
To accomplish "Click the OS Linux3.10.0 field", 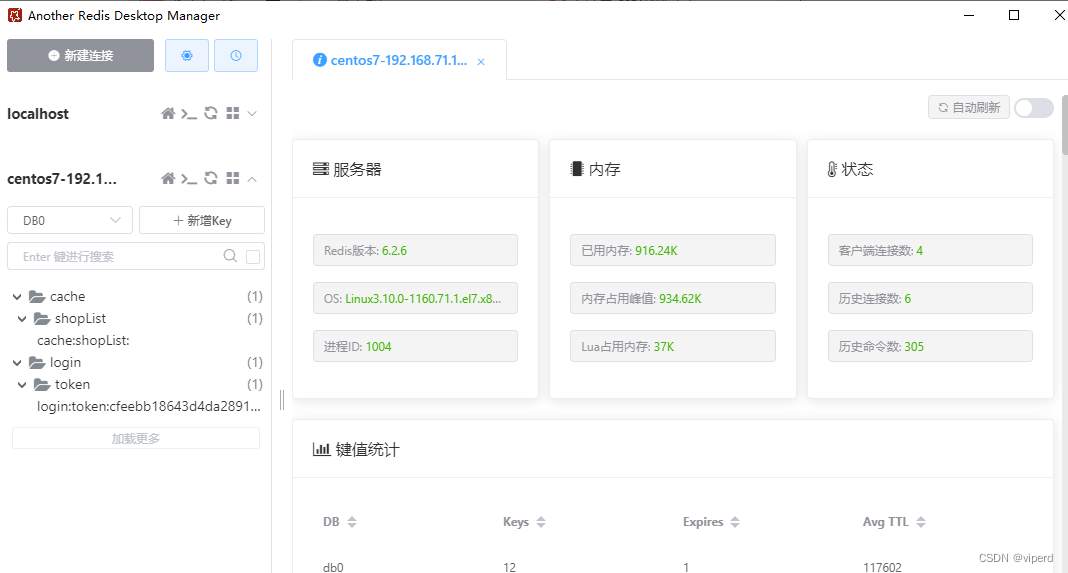I will tap(415, 298).
